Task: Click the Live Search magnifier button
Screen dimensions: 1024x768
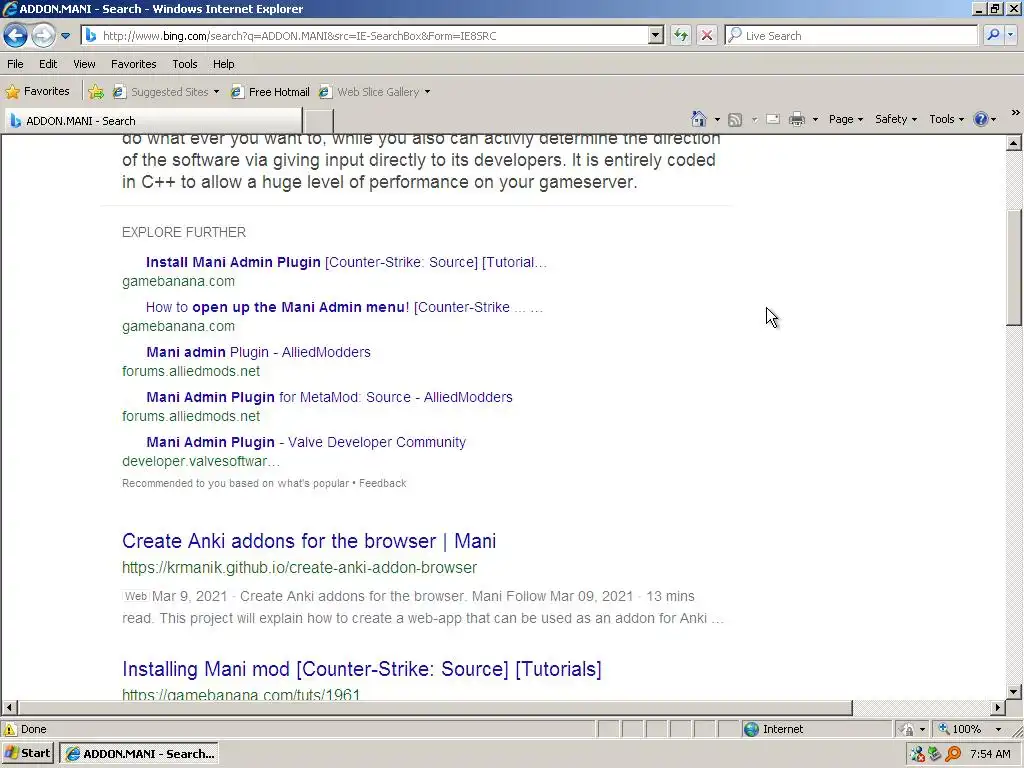Action: click(x=993, y=35)
